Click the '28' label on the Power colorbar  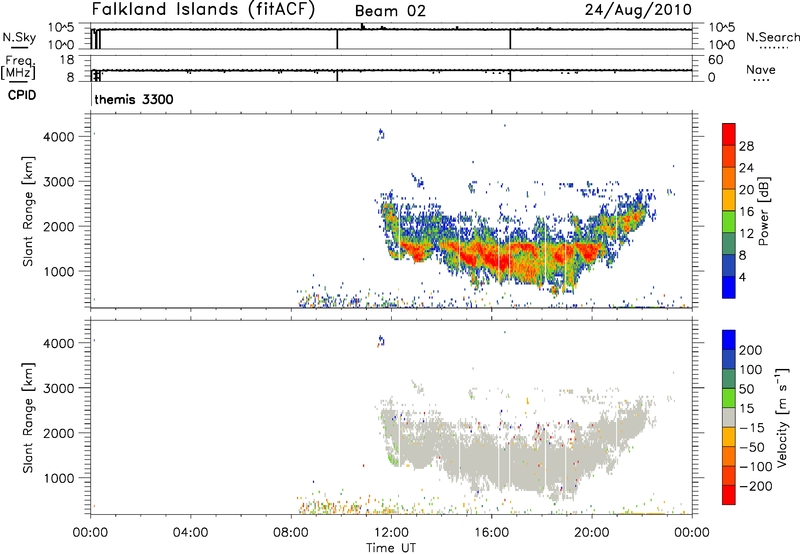pos(746,146)
